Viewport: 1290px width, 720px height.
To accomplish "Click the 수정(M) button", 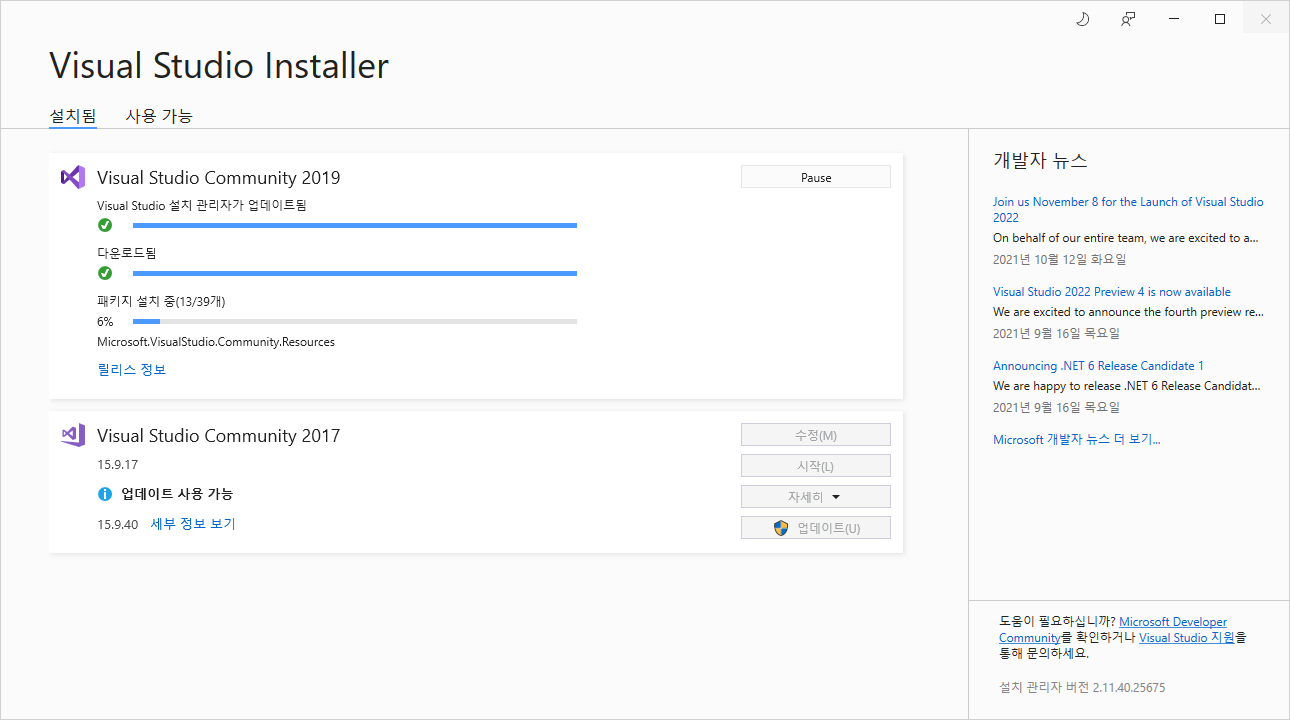I will point(816,435).
